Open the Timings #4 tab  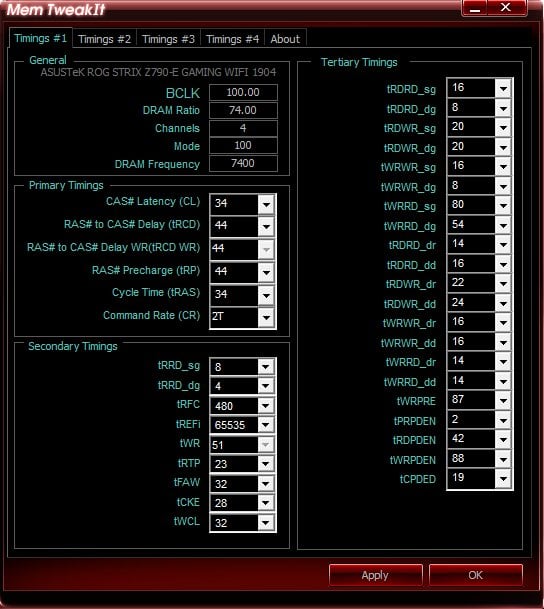232,39
